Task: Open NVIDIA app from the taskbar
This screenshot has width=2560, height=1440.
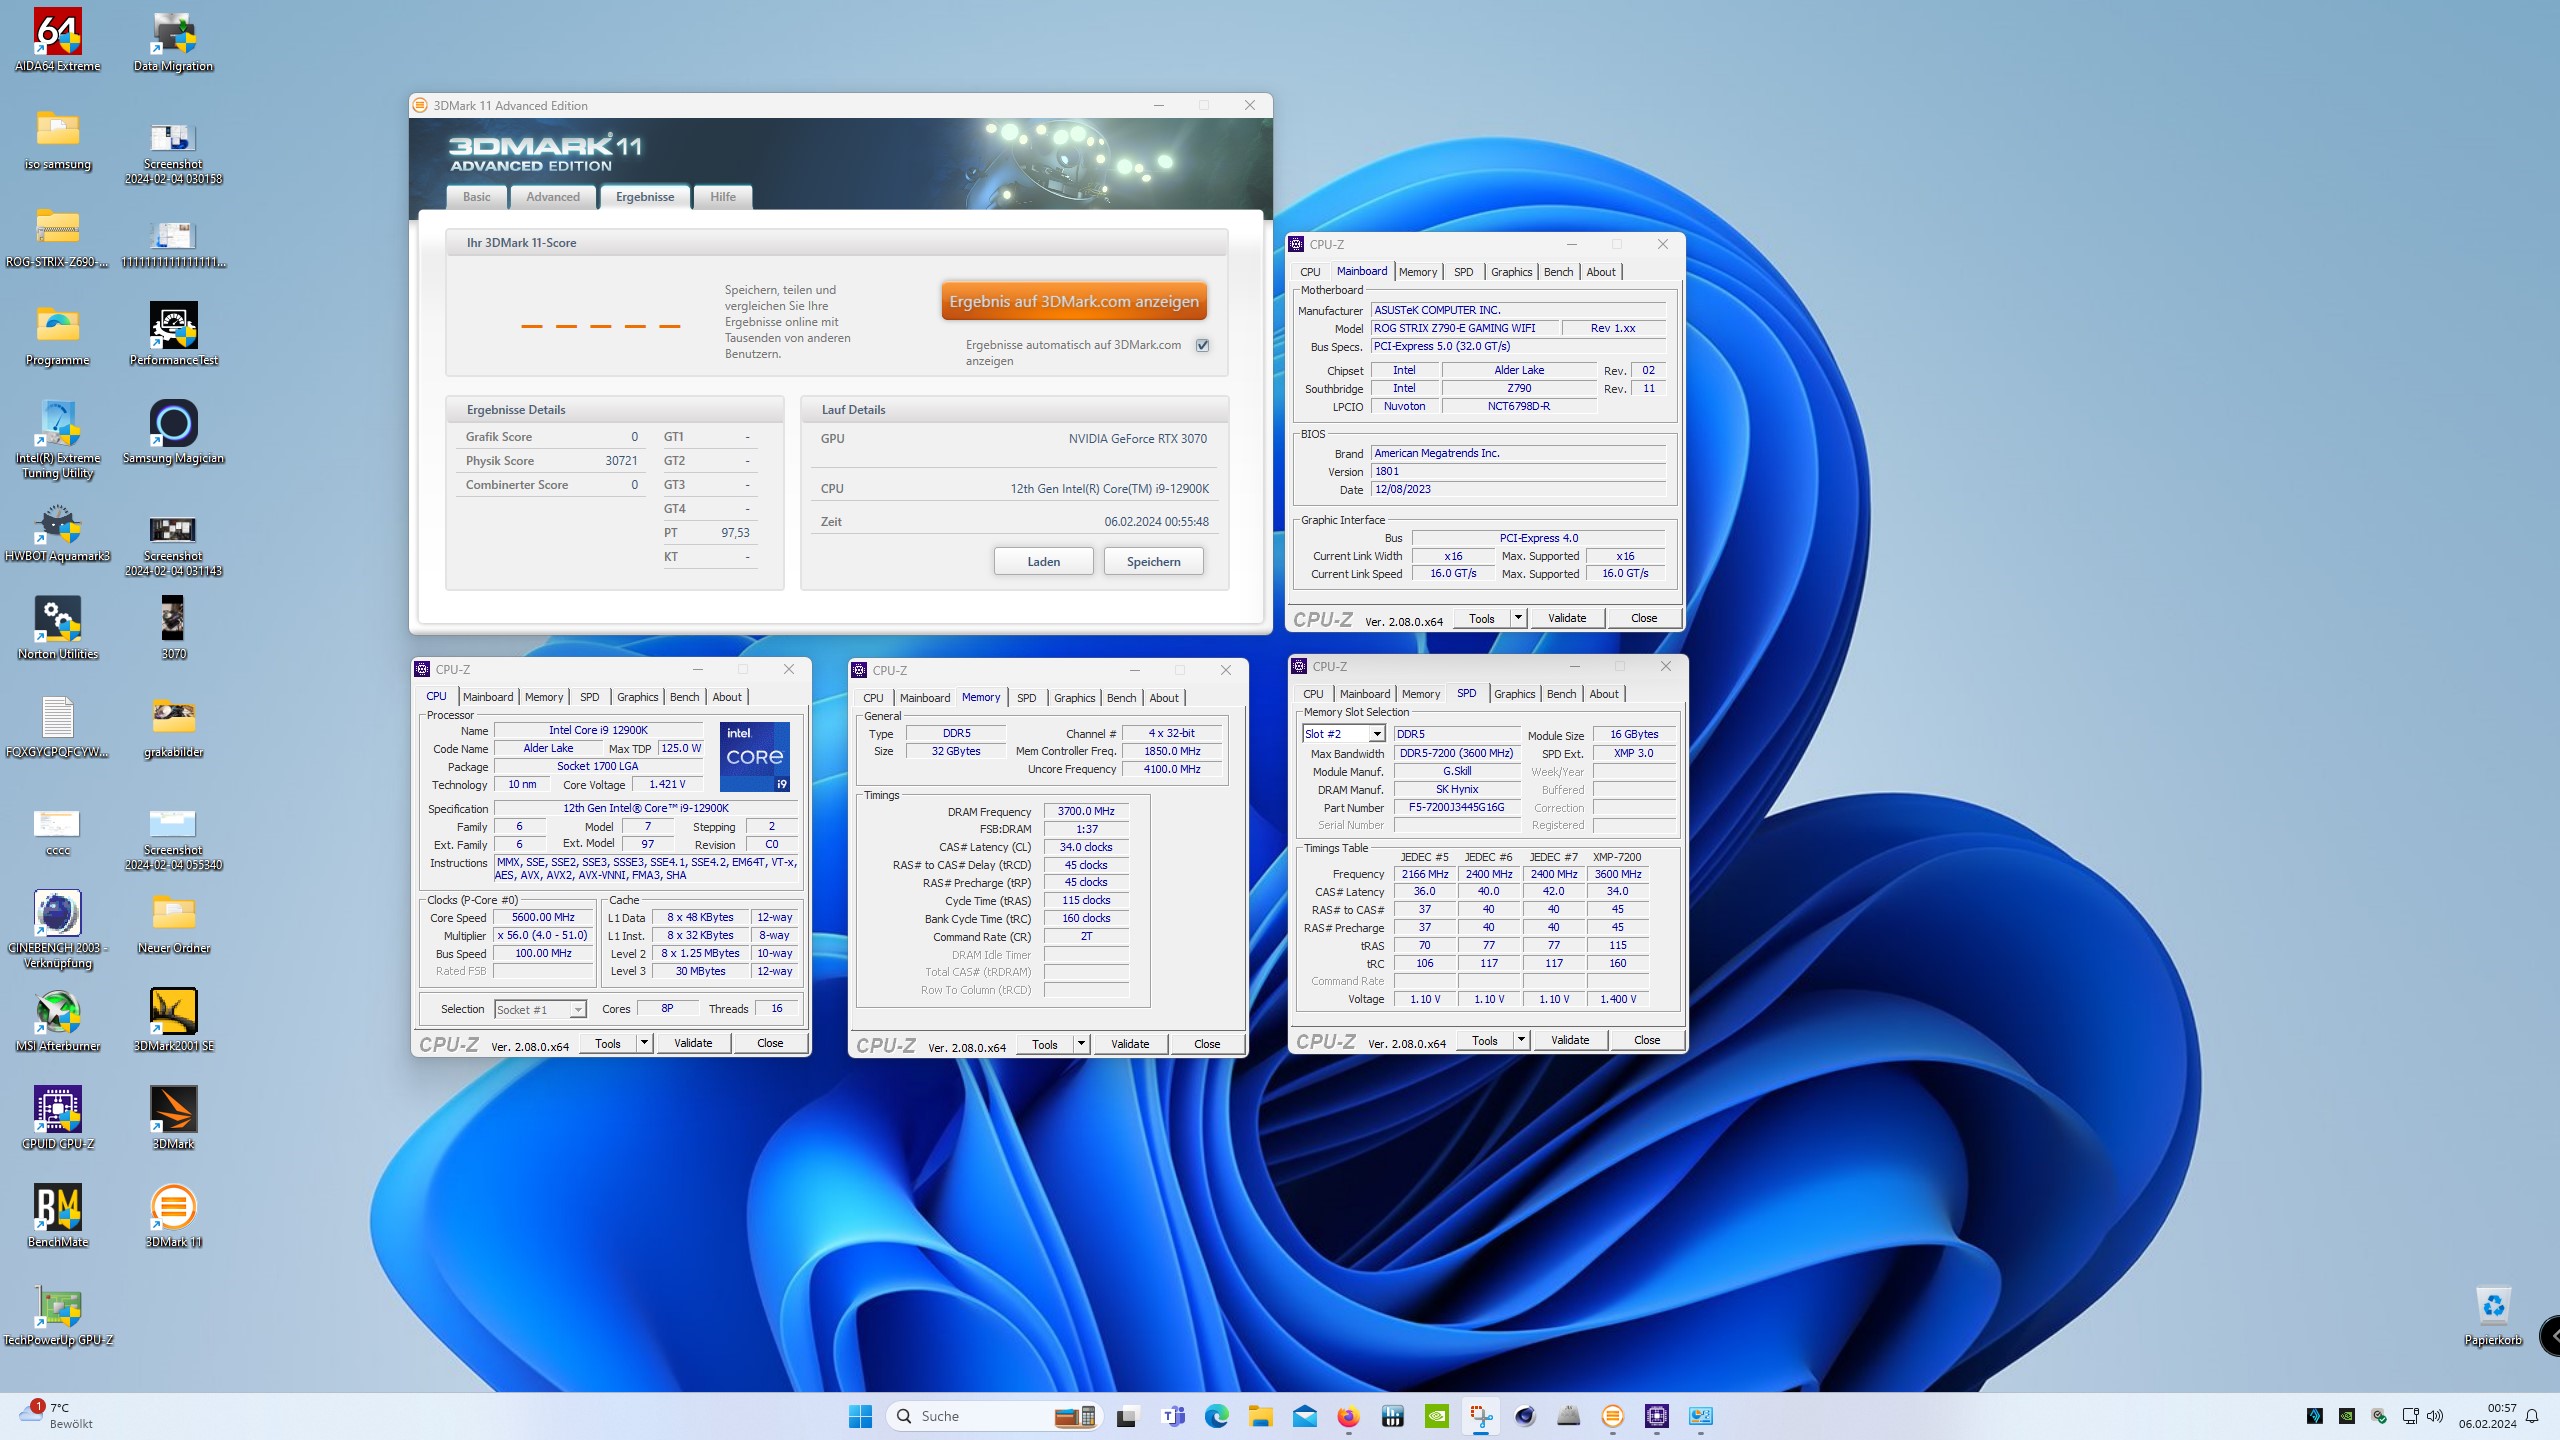Action: pos(1436,1416)
